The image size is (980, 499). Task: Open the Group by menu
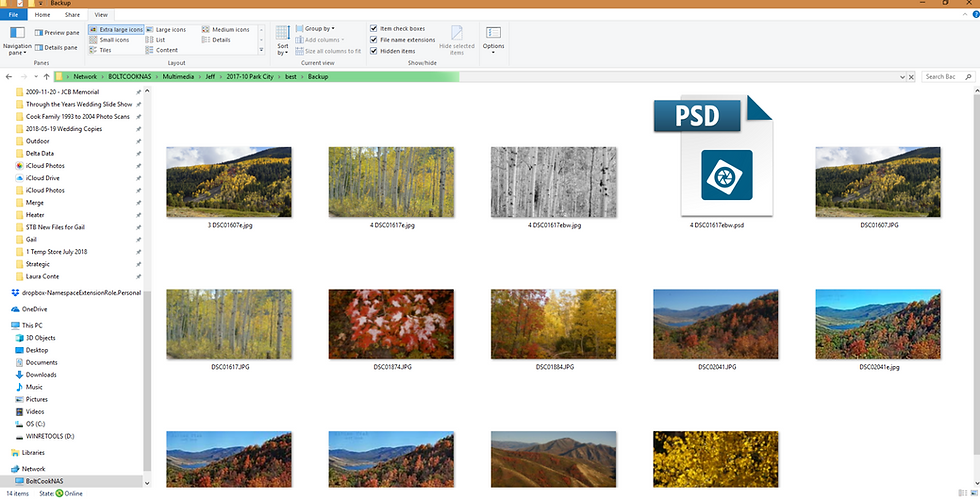point(315,29)
